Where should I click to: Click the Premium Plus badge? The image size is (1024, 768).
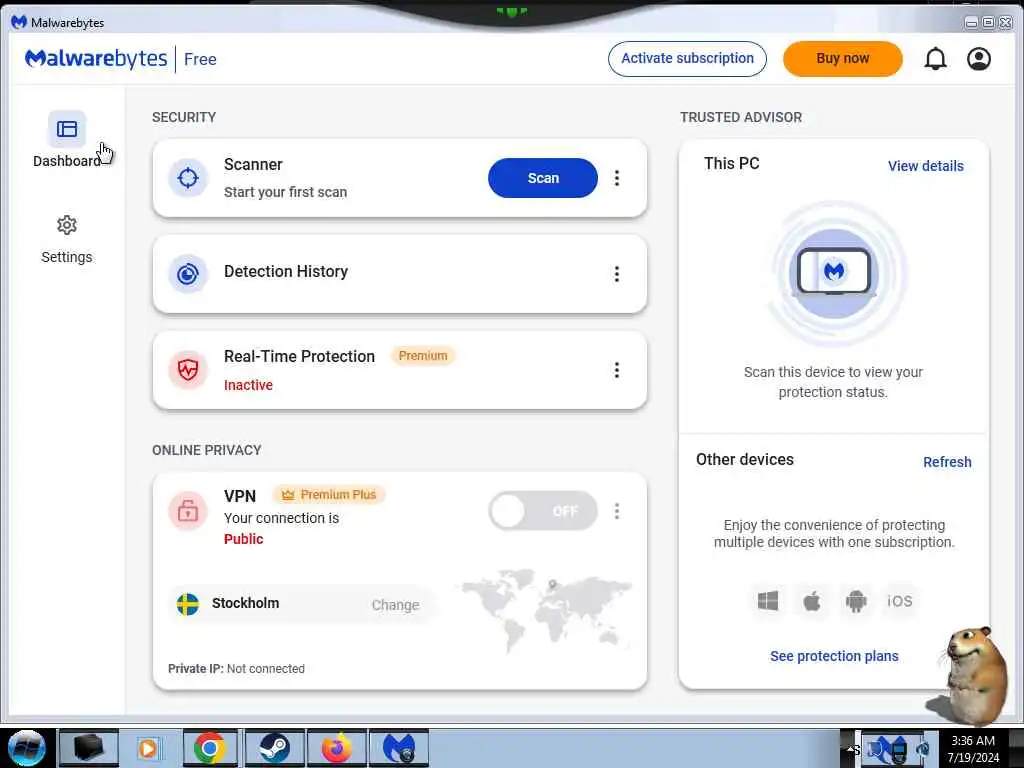click(x=329, y=495)
